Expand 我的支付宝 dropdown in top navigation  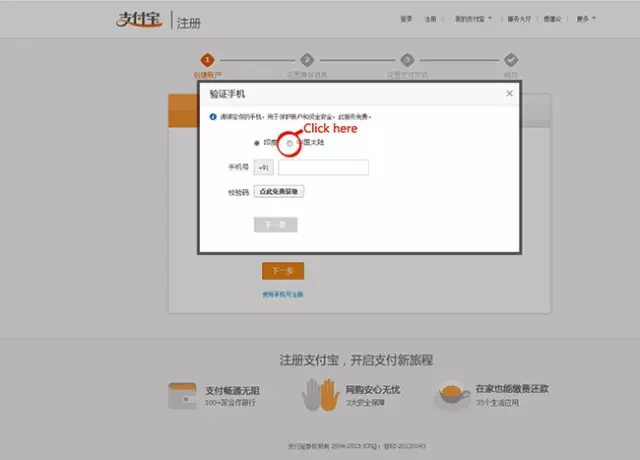coord(473,19)
